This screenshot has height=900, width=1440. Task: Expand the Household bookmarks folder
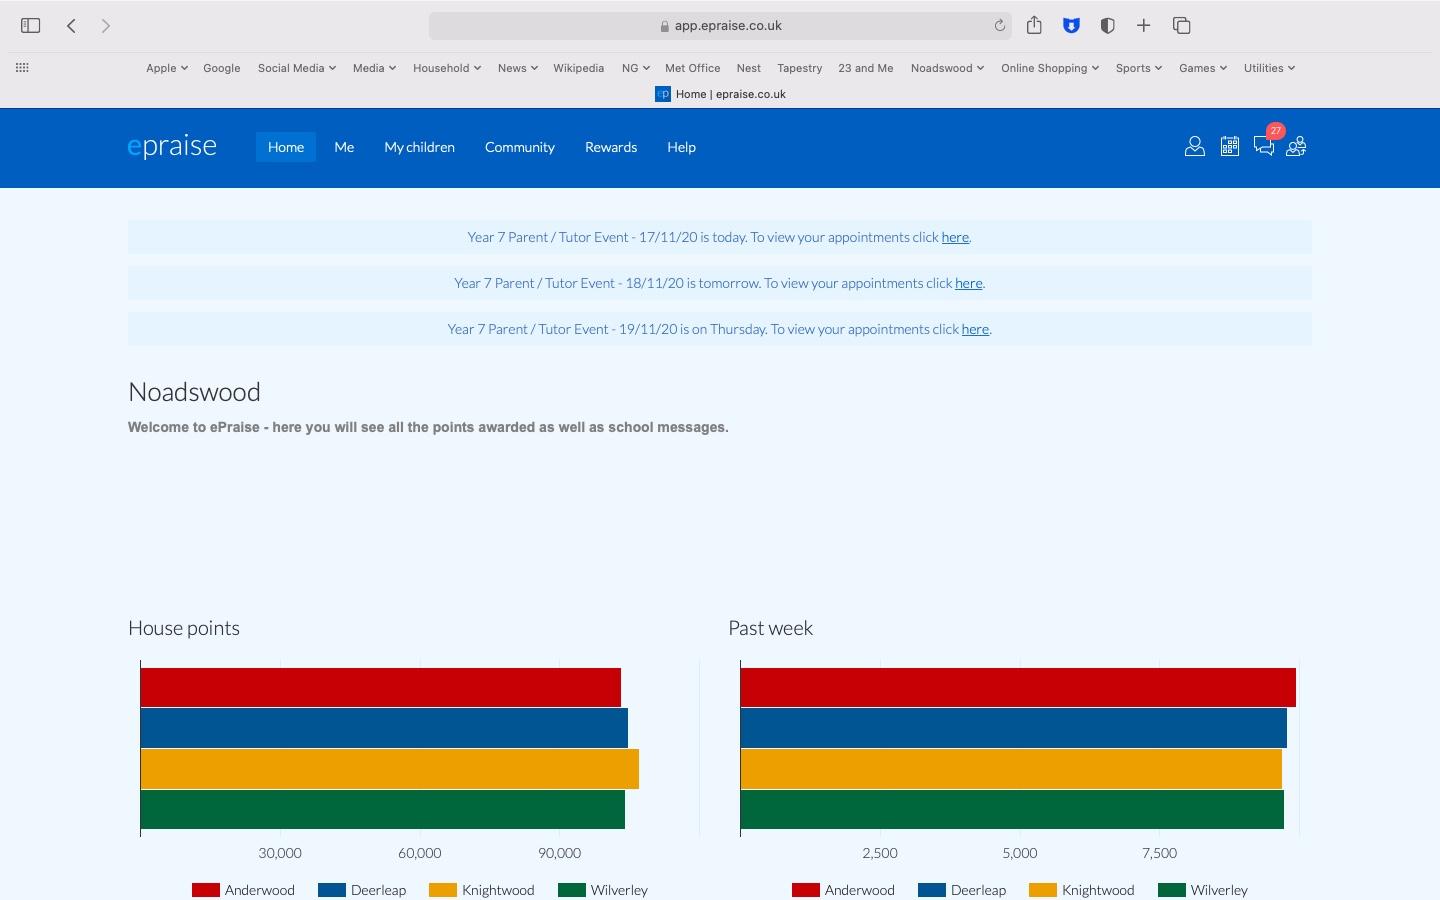(x=447, y=68)
